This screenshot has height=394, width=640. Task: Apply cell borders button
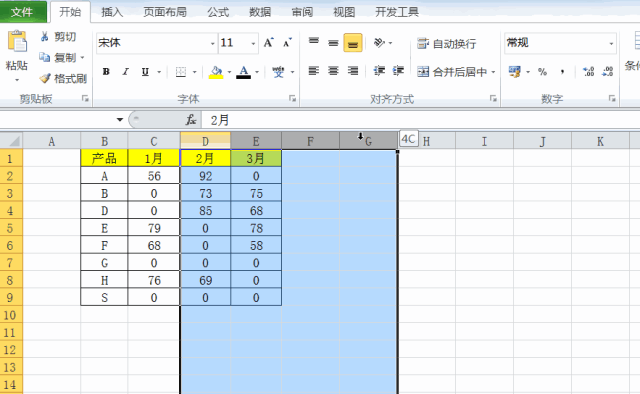point(180,72)
